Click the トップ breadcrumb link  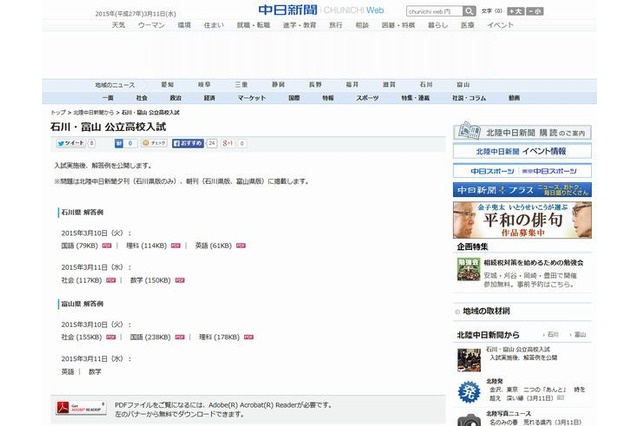point(58,112)
